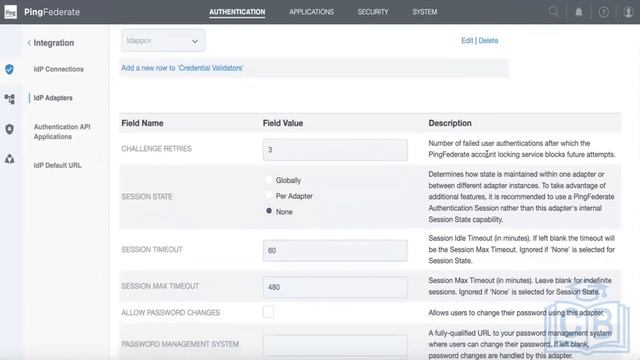Select the Globally session state radio
640x360 pixels.
[x=269, y=180]
